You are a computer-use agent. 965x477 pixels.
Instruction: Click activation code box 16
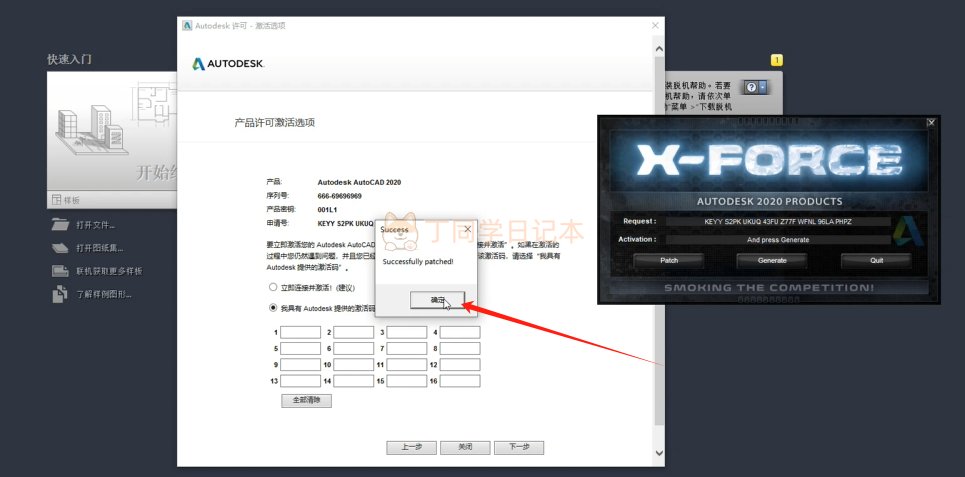(460, 381)
